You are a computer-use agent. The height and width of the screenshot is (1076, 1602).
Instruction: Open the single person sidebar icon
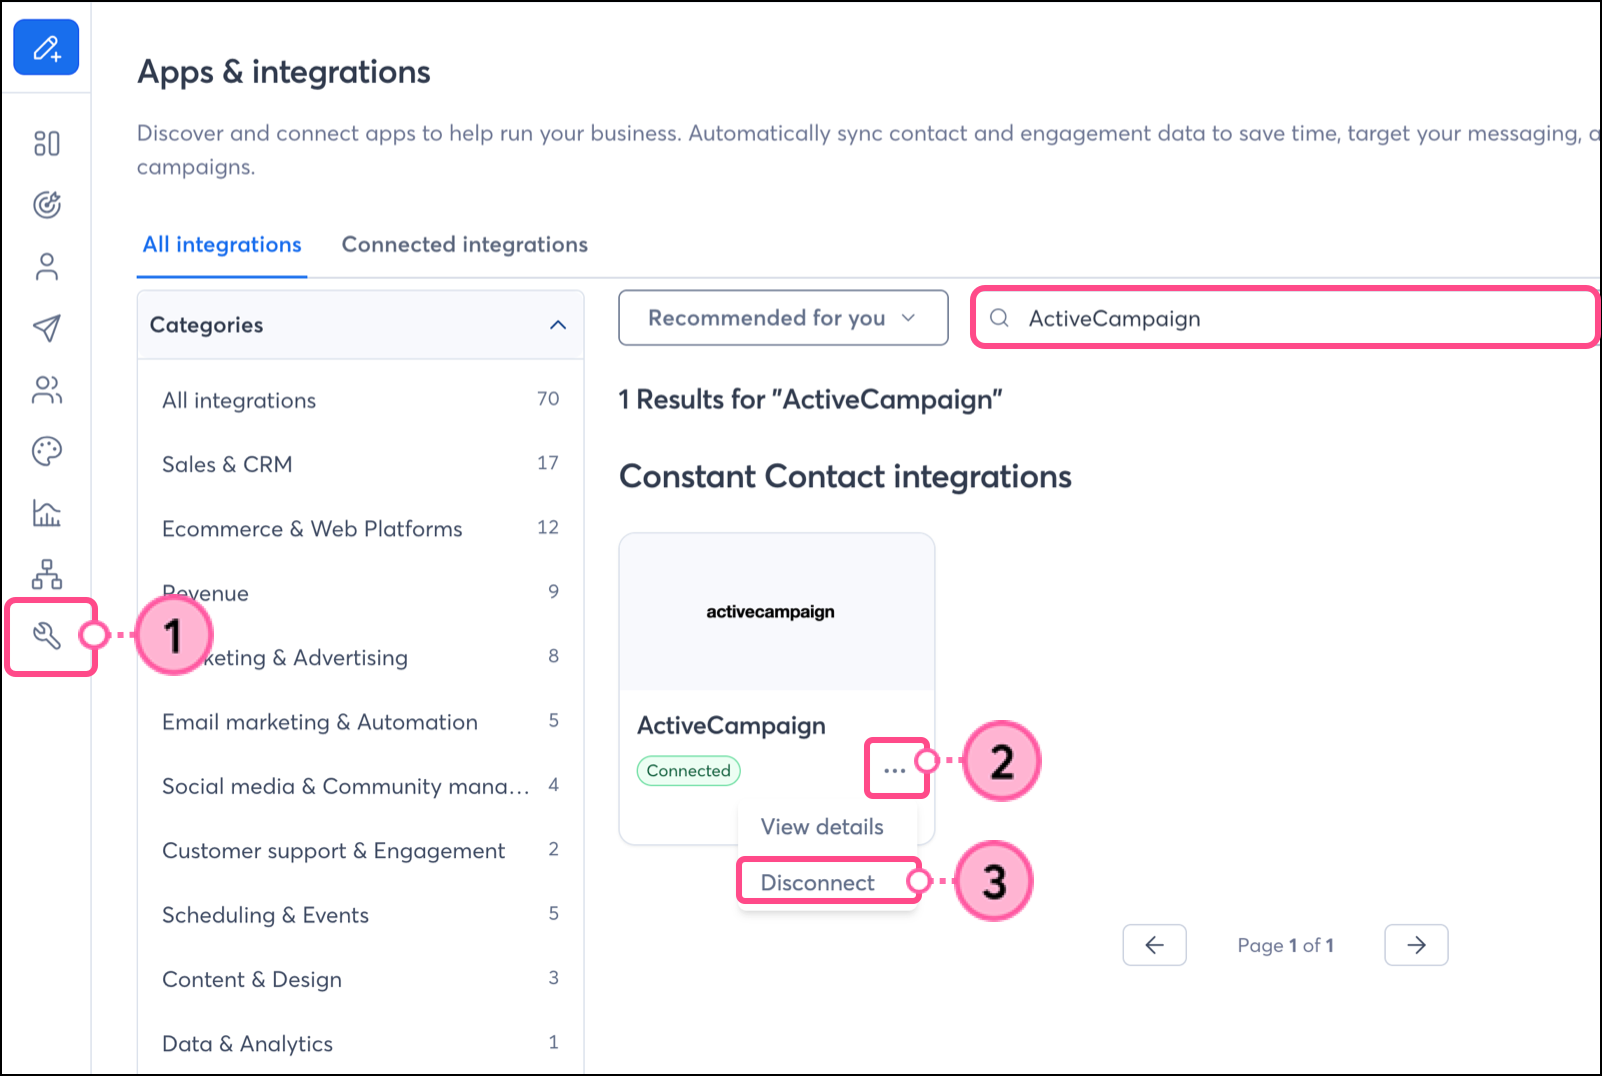tap(46, 266)
